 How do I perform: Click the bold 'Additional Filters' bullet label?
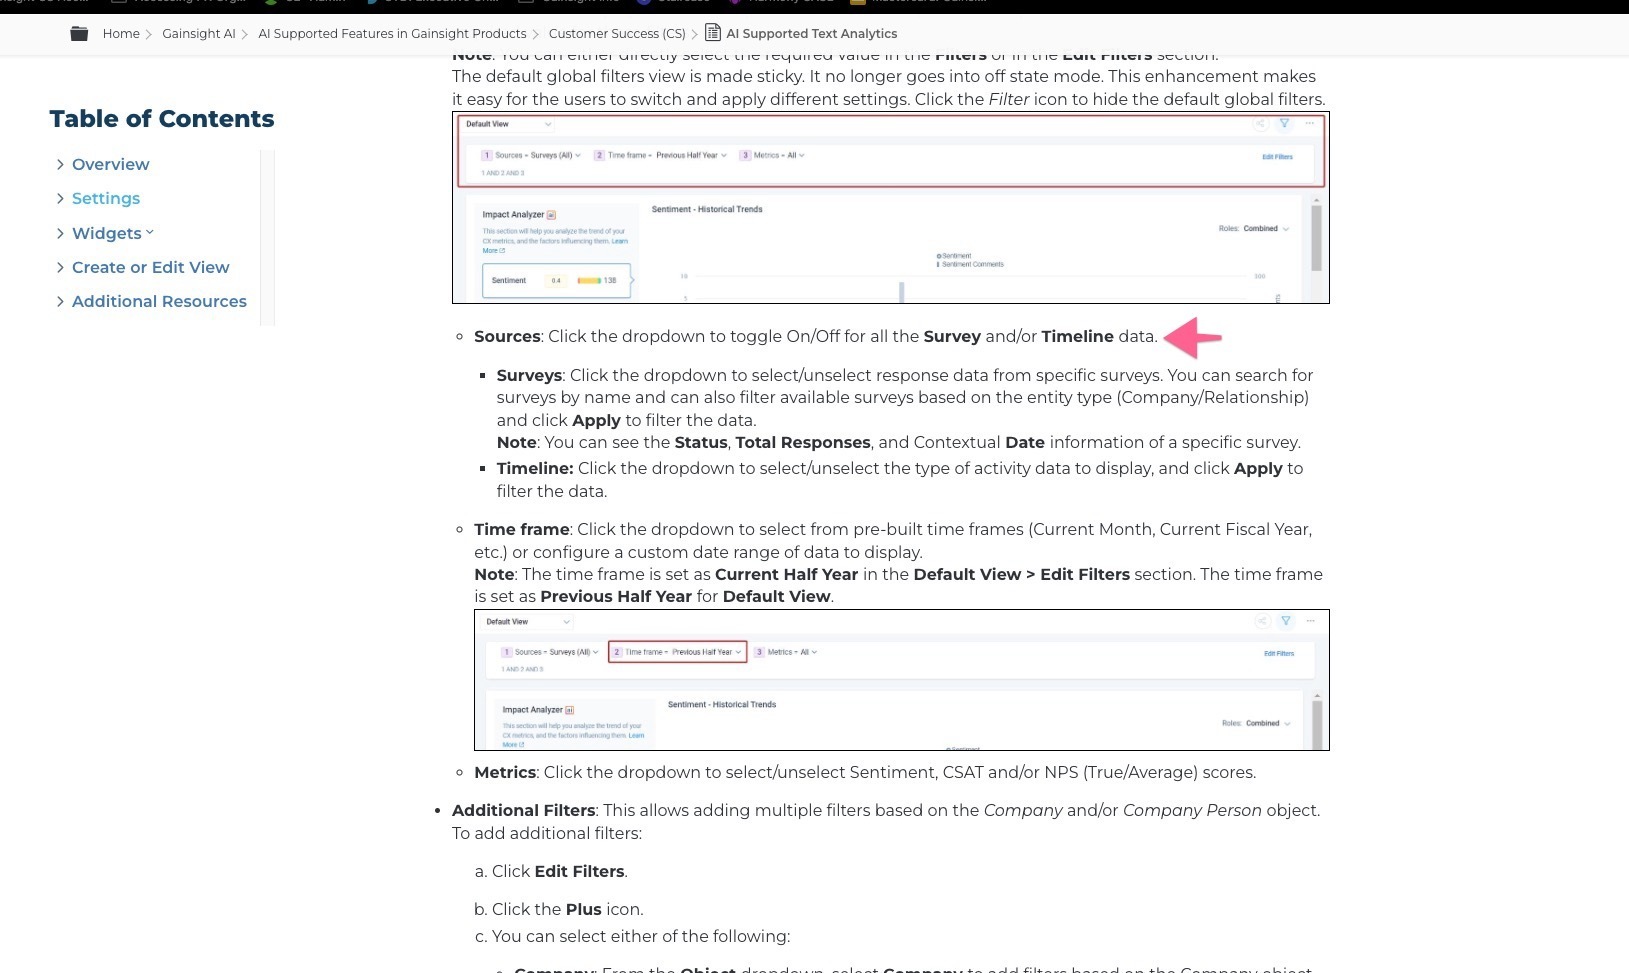point(524,810)
